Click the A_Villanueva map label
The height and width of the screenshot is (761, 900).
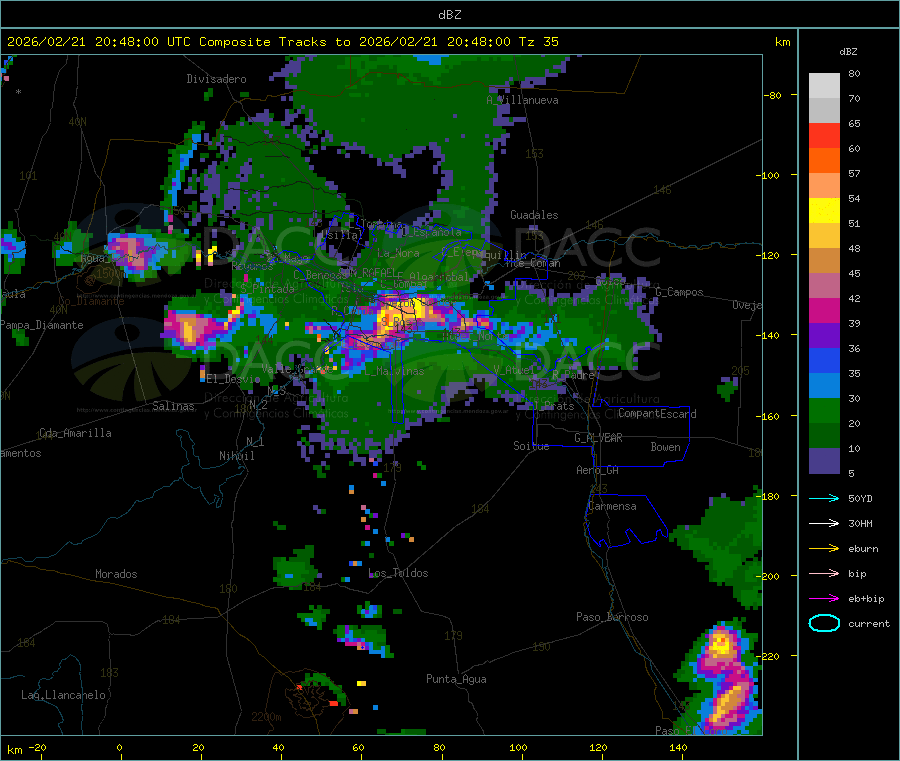522,100
